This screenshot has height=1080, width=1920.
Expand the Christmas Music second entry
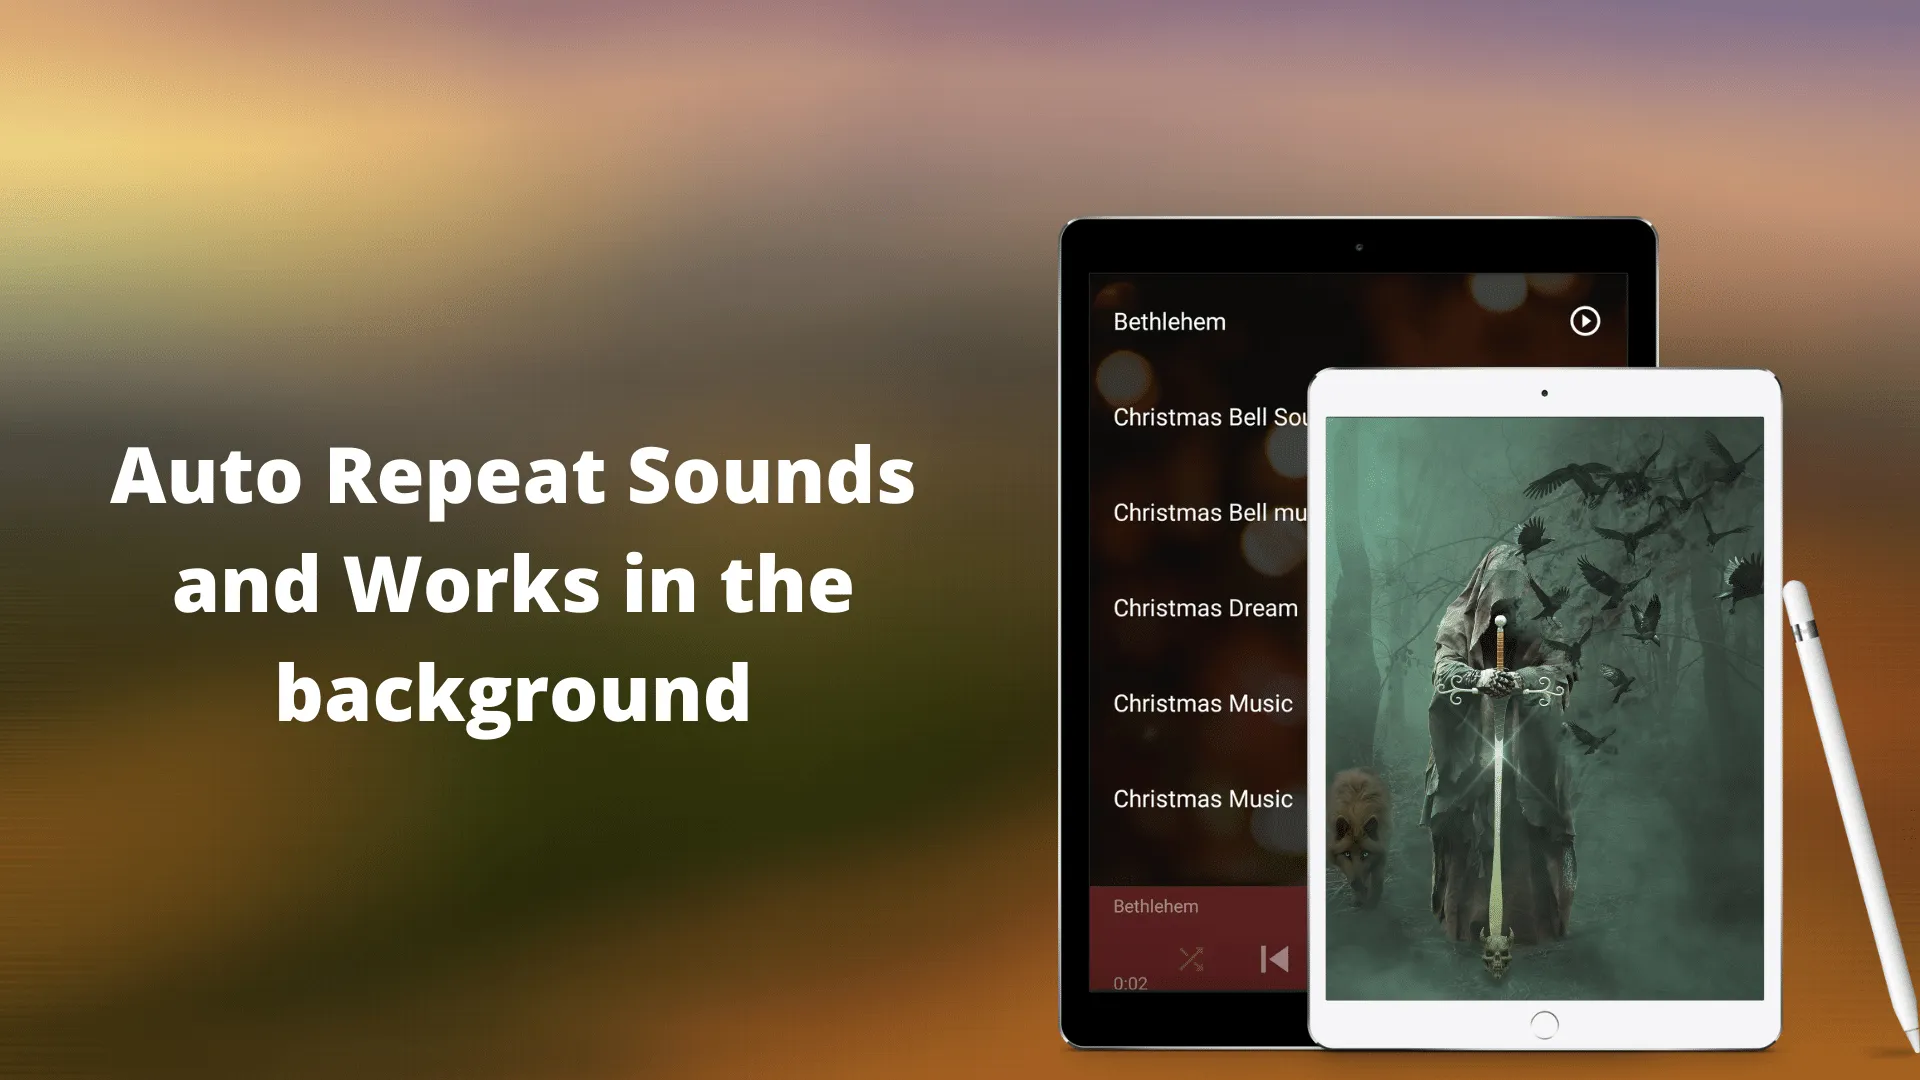pyautogui.click(x=1201, y=798)
